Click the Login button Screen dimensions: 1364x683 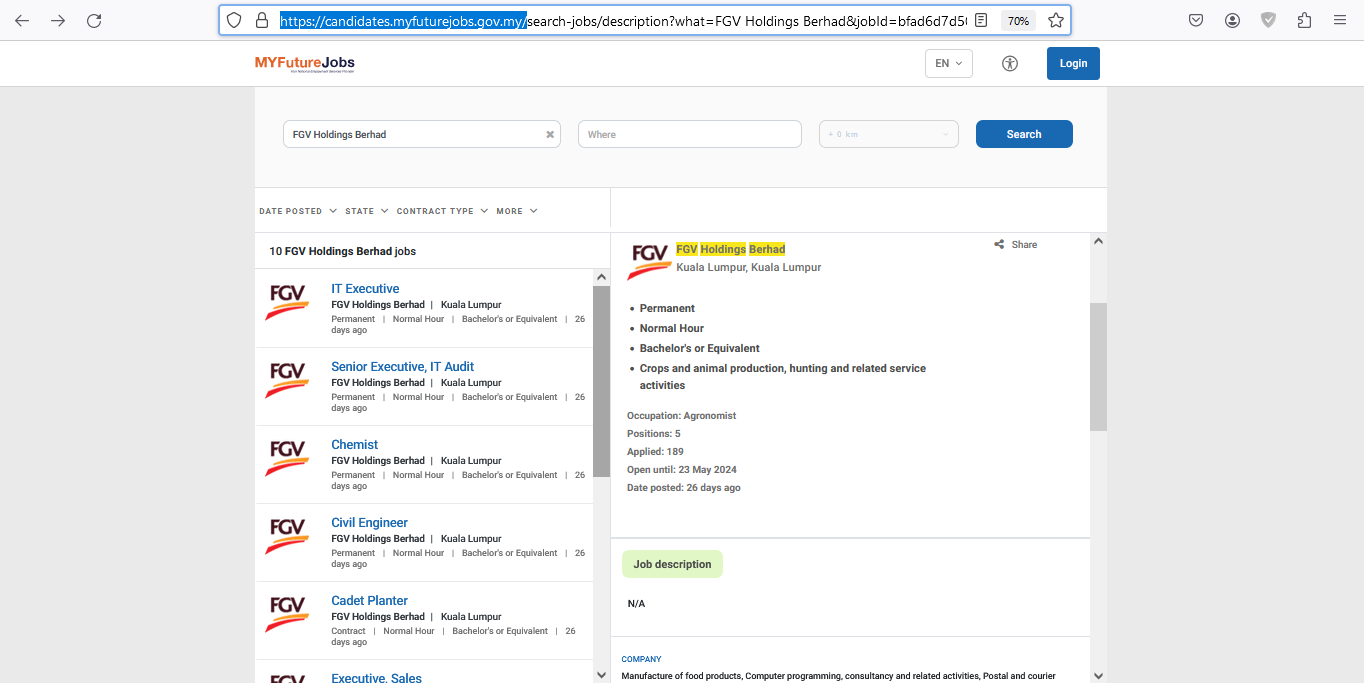1073,63
